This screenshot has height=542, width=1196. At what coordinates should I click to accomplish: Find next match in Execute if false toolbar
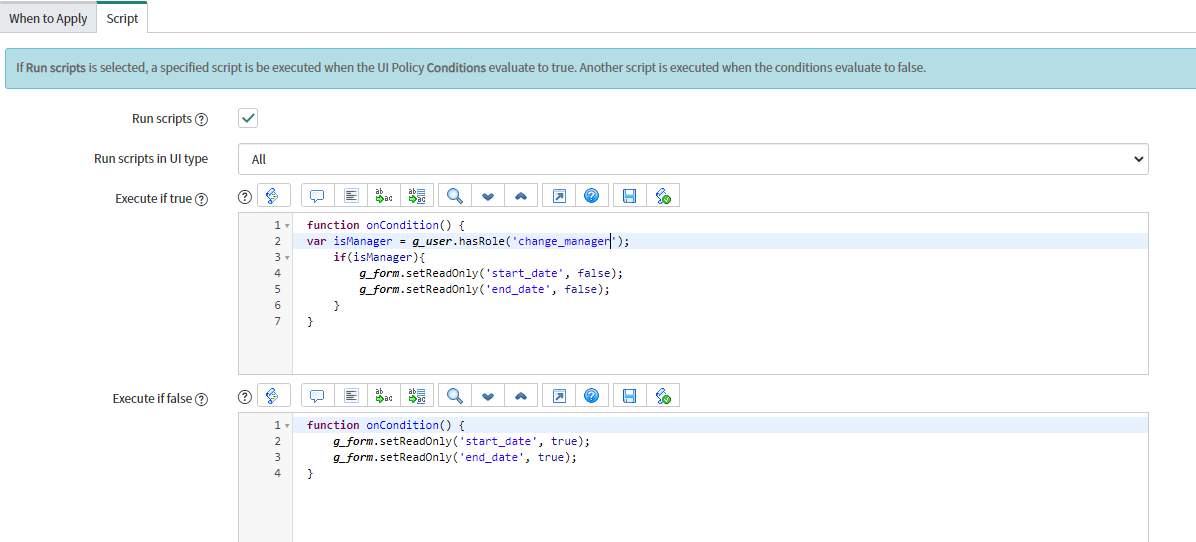(488, 396)
